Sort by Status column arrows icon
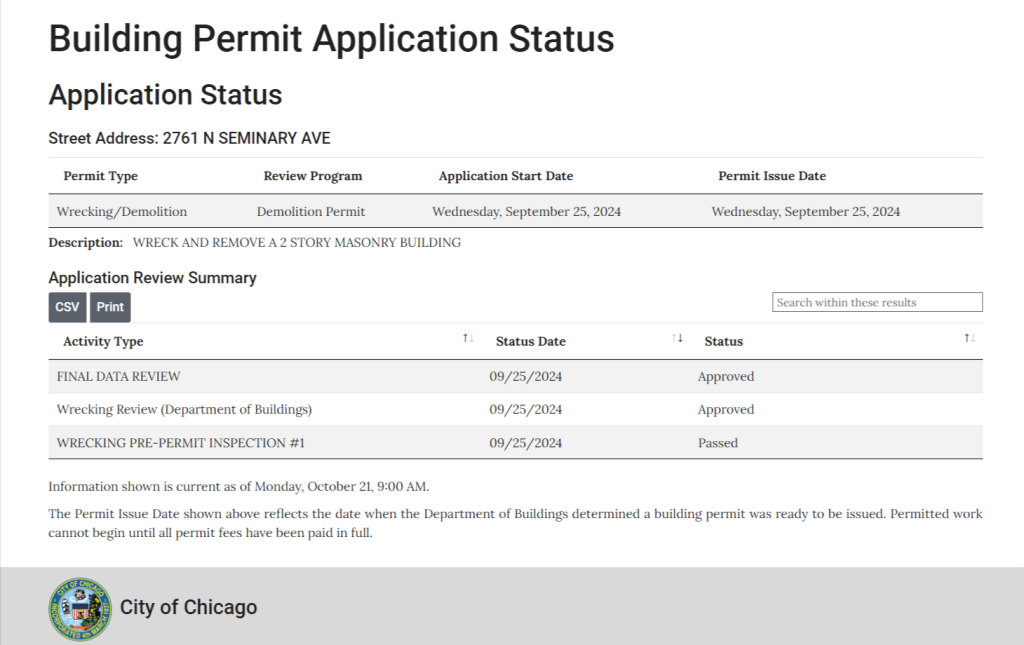 (969, 339)
